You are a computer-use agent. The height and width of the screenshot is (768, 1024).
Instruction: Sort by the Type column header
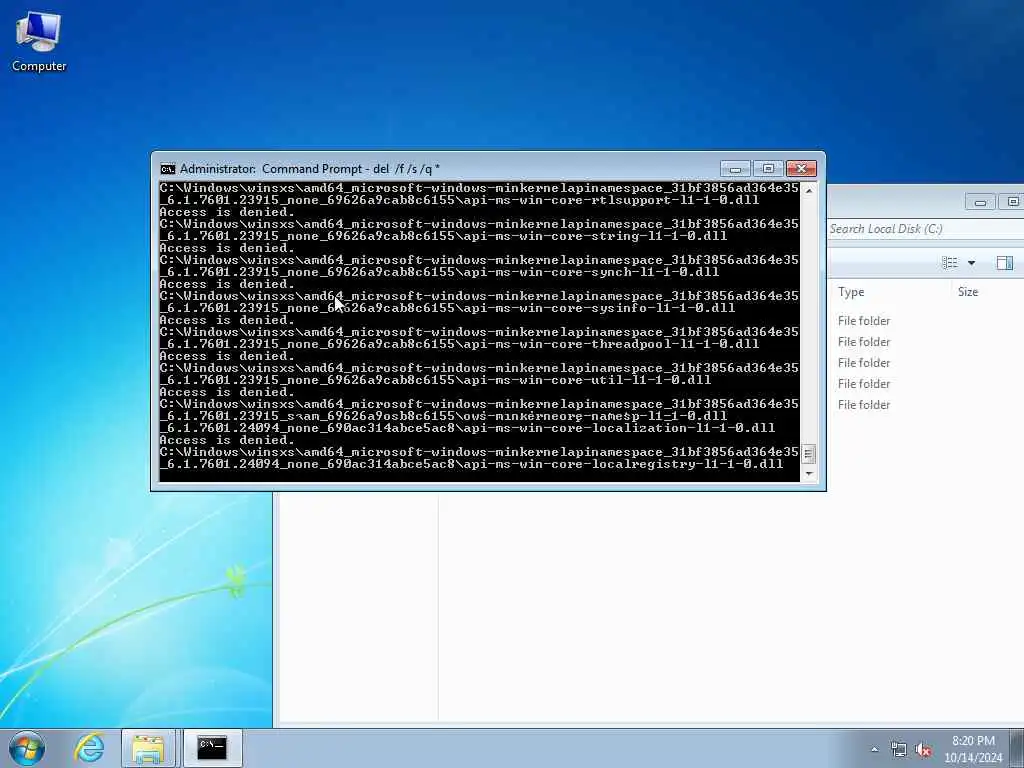tap(851, 292)
